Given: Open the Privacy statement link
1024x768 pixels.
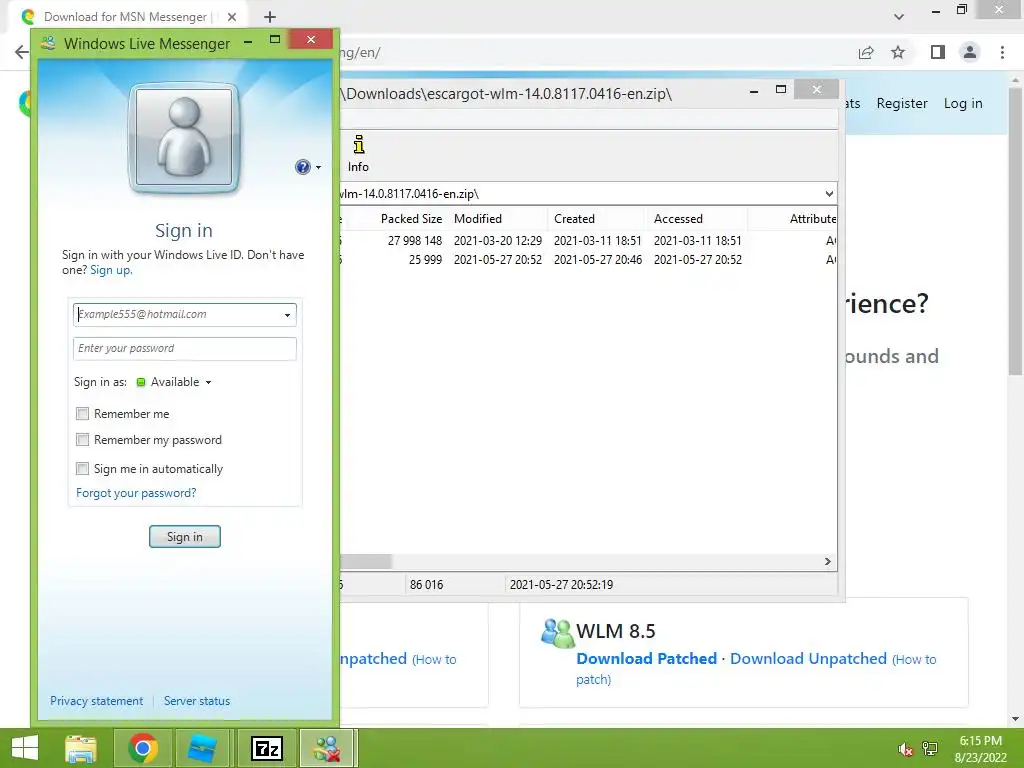Looking at the screenshot, I should pyautogui.click(x=96, y=701).
